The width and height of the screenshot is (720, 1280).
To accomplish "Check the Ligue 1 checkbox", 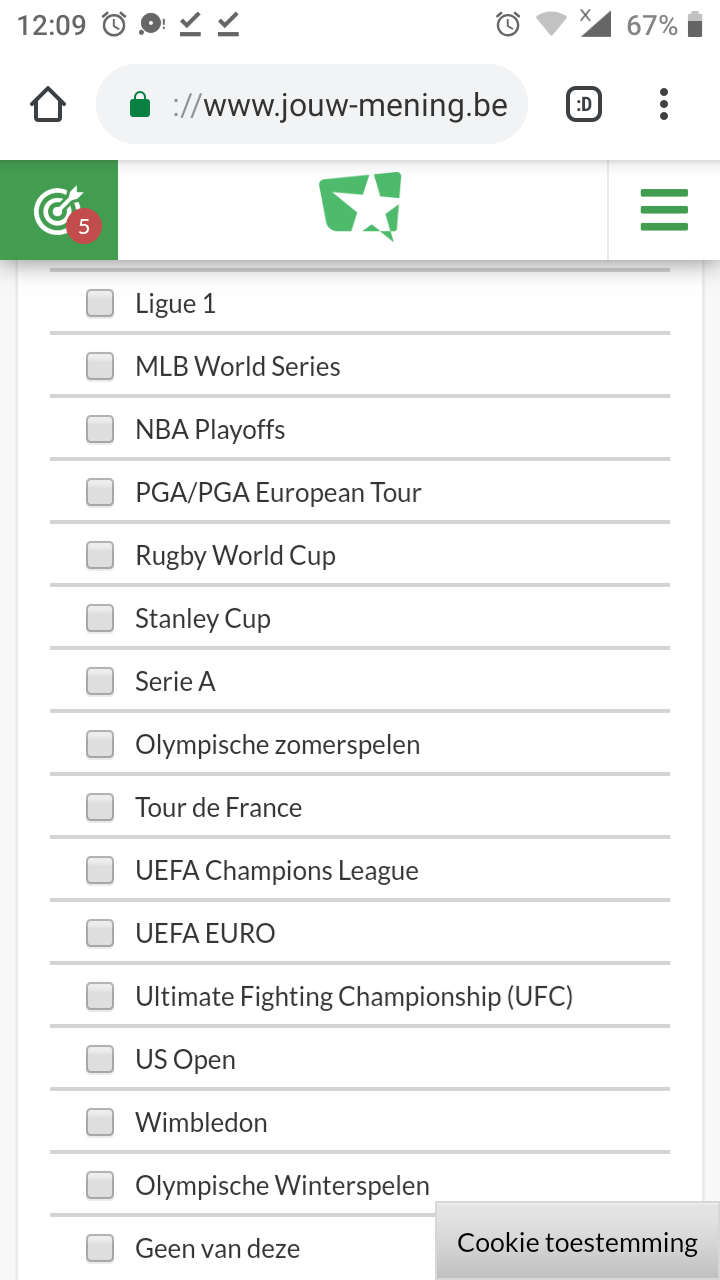I will point(100,303).
